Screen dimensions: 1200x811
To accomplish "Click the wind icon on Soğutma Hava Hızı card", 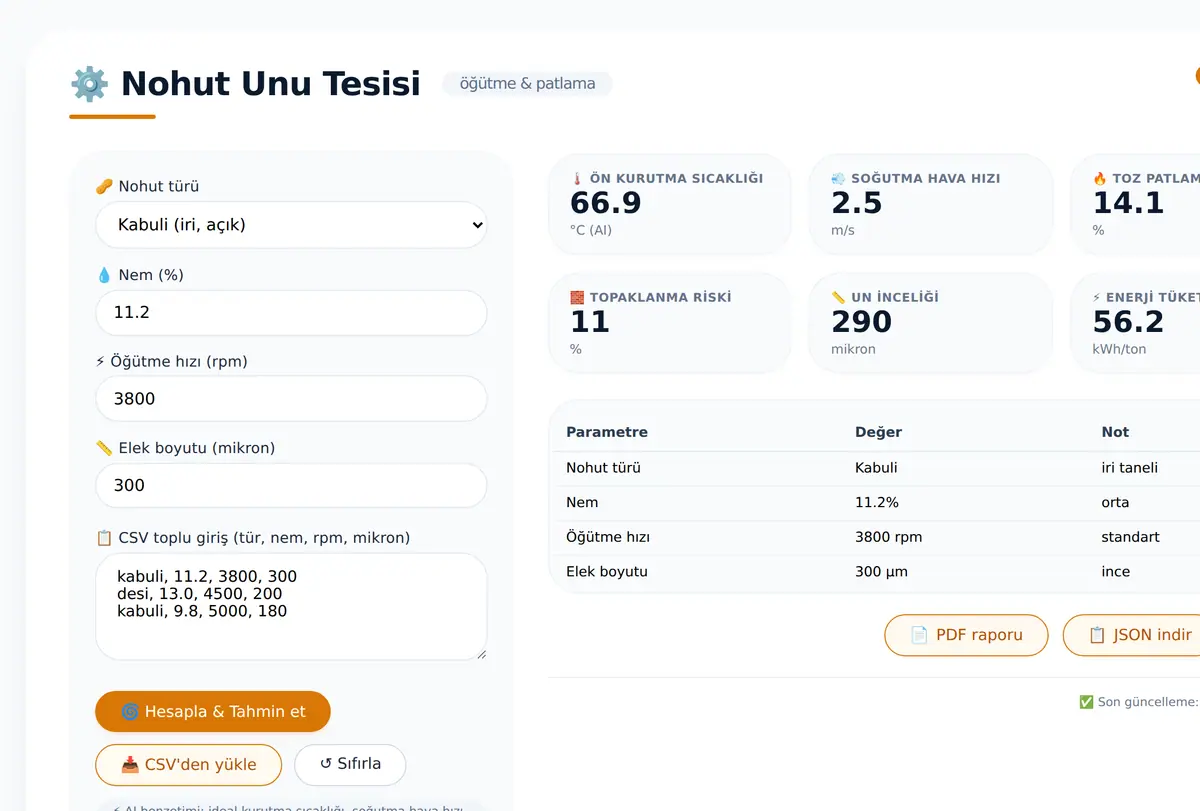I will (839, 178).
